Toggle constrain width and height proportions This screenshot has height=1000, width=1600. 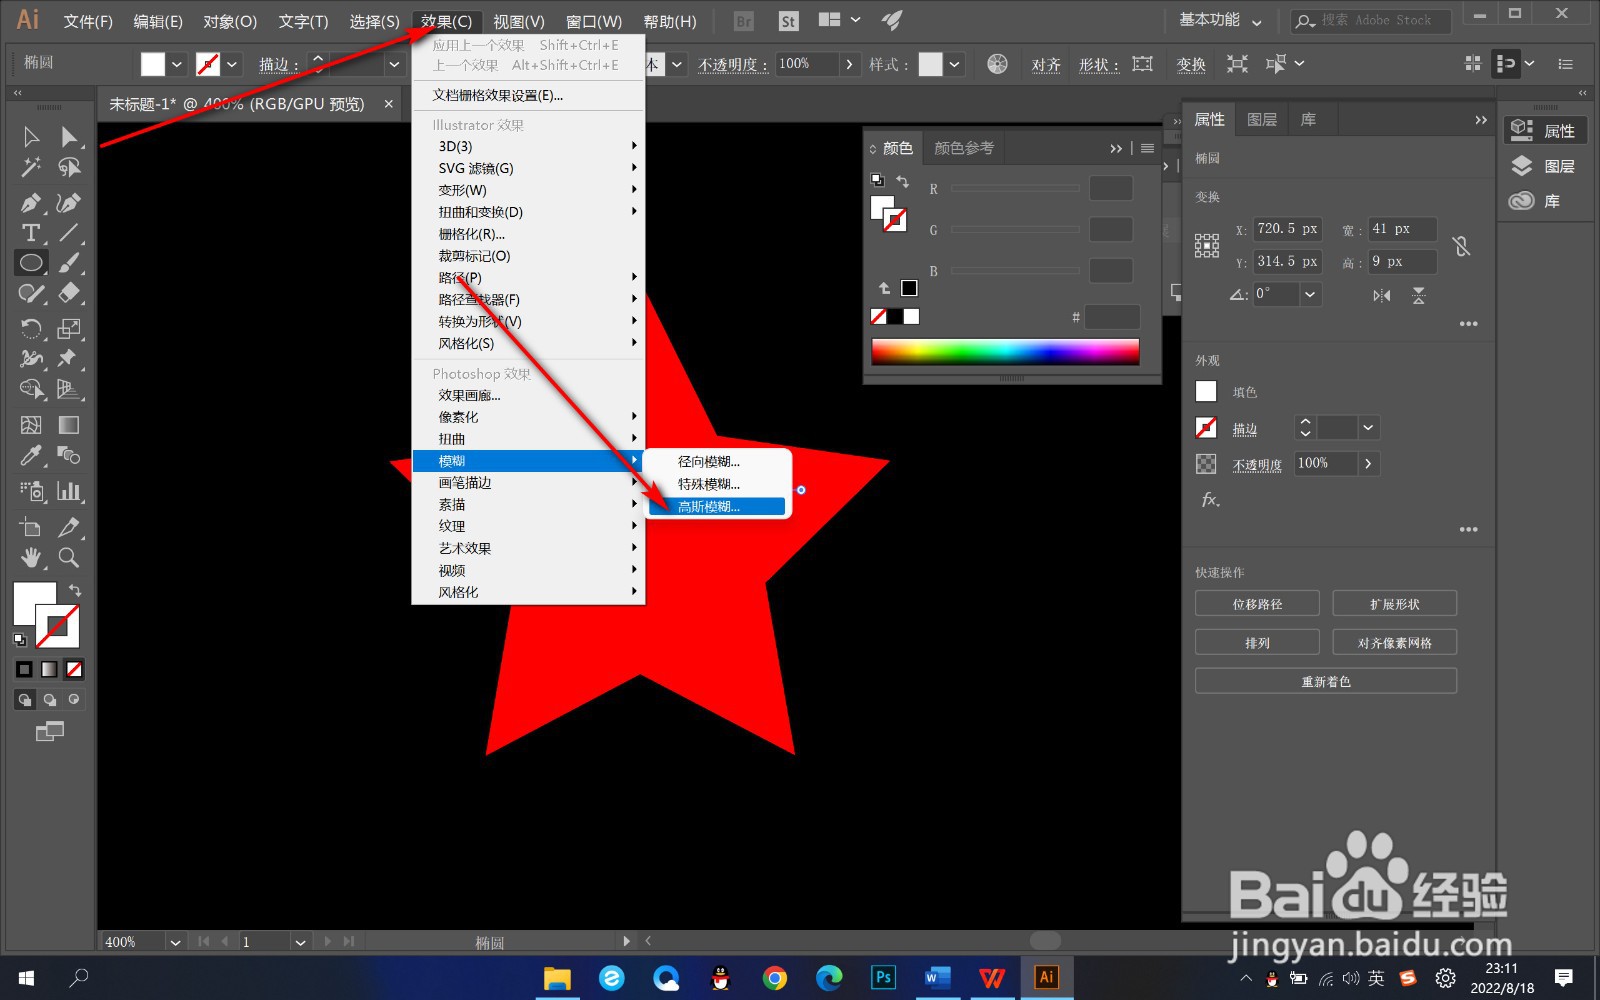point(1461,246)
